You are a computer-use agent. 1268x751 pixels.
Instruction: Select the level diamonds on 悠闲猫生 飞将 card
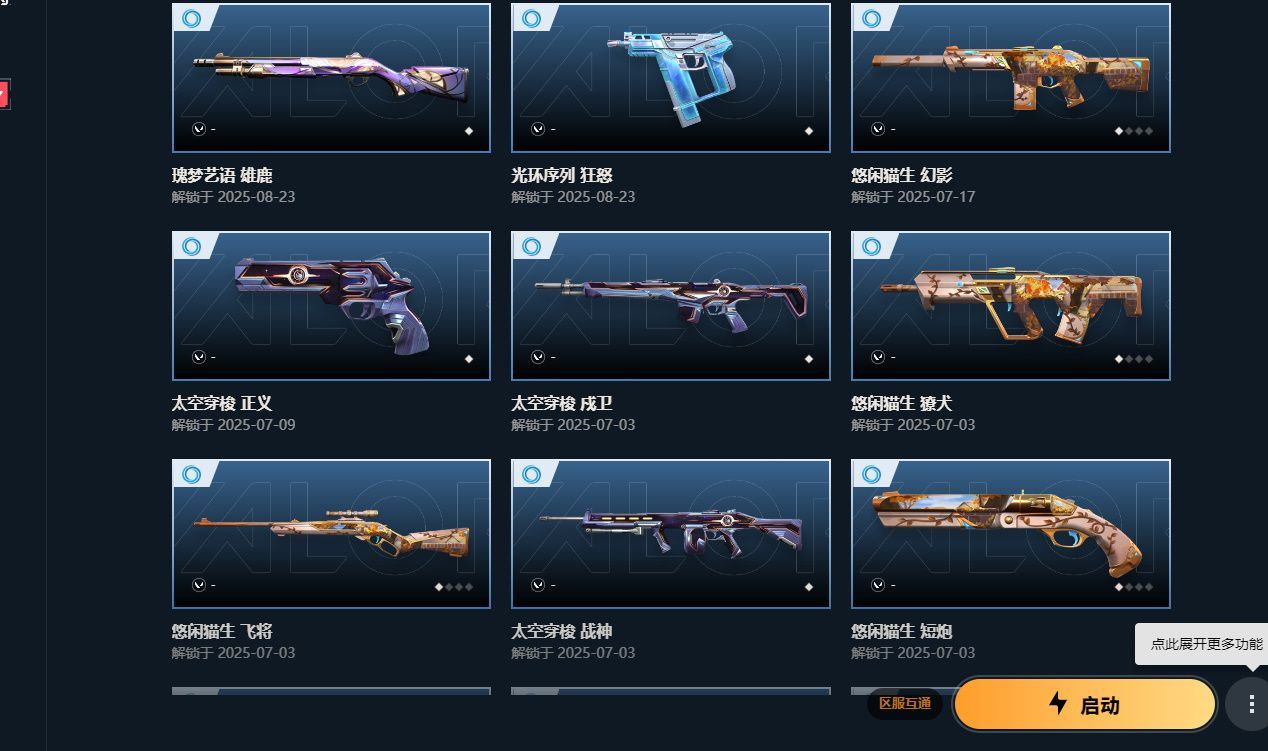pyautogui.click(x=454, y=587)
